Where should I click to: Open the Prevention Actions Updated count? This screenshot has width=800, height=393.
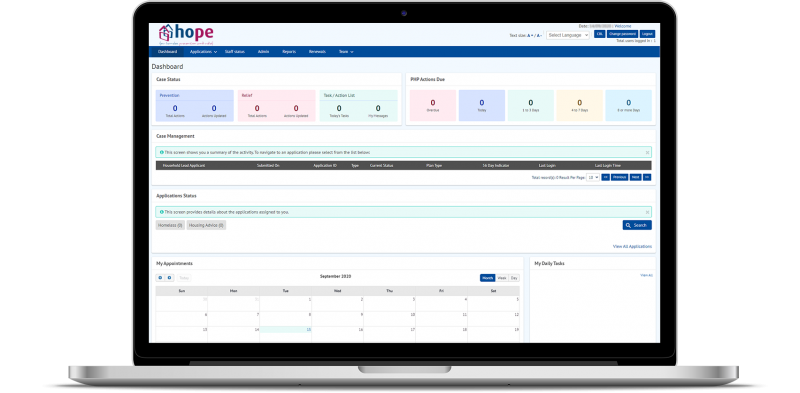214,110
